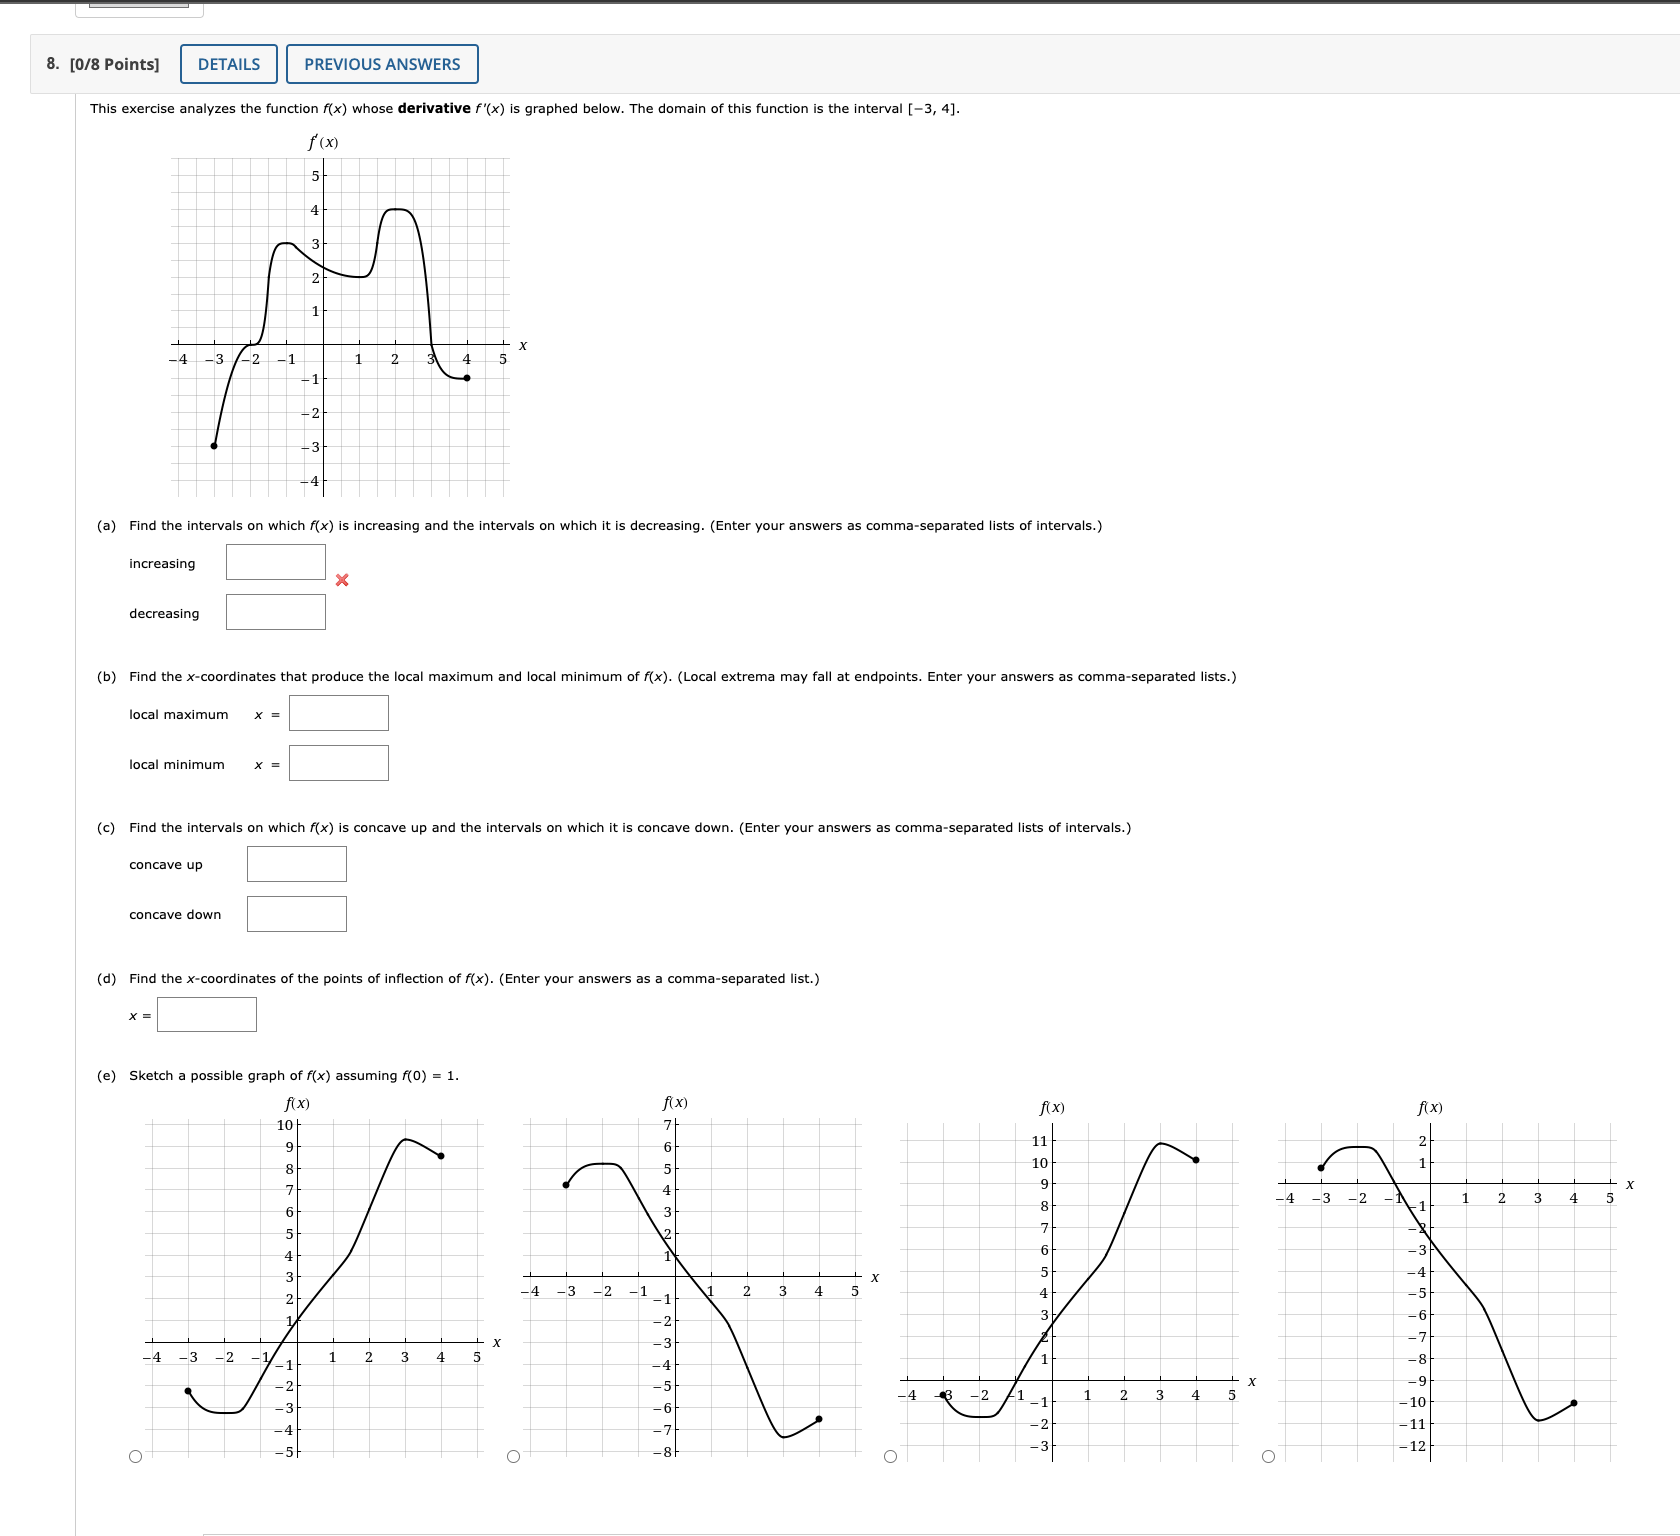Select the second graph option radio button
1680x1536 pixels.
(513, 1456)
